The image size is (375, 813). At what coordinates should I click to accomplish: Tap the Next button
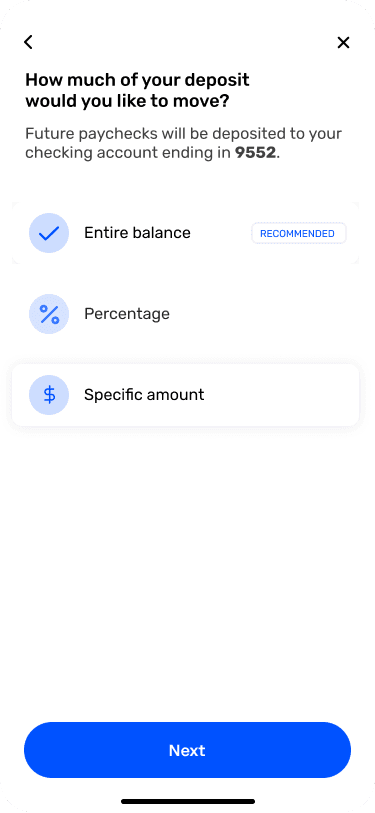[187, 750]
